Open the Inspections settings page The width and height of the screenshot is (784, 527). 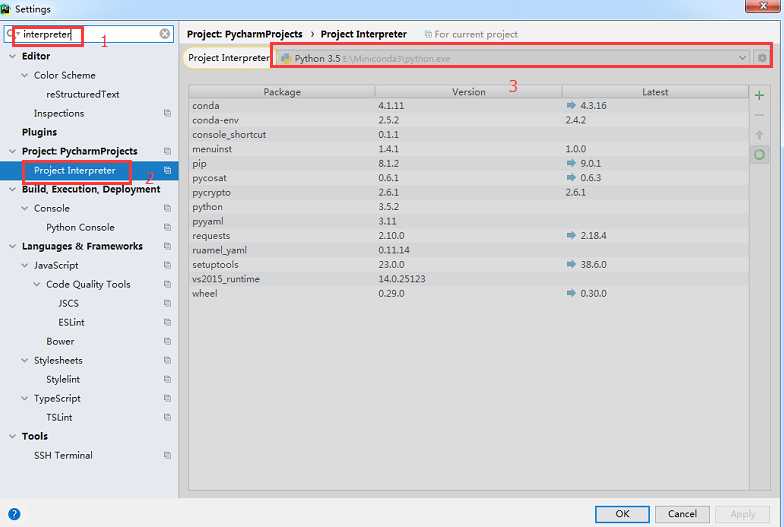pyautogui.click(x=59, y=113)
